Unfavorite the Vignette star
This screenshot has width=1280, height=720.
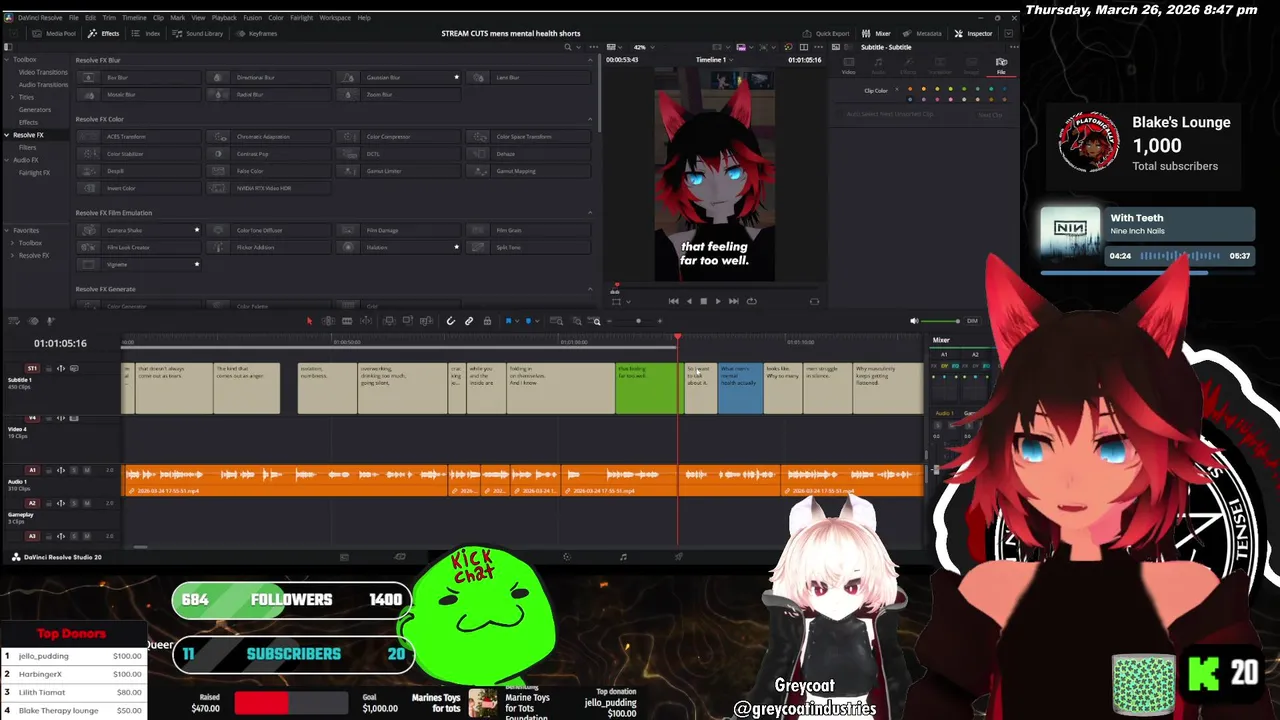click(197, 264)
